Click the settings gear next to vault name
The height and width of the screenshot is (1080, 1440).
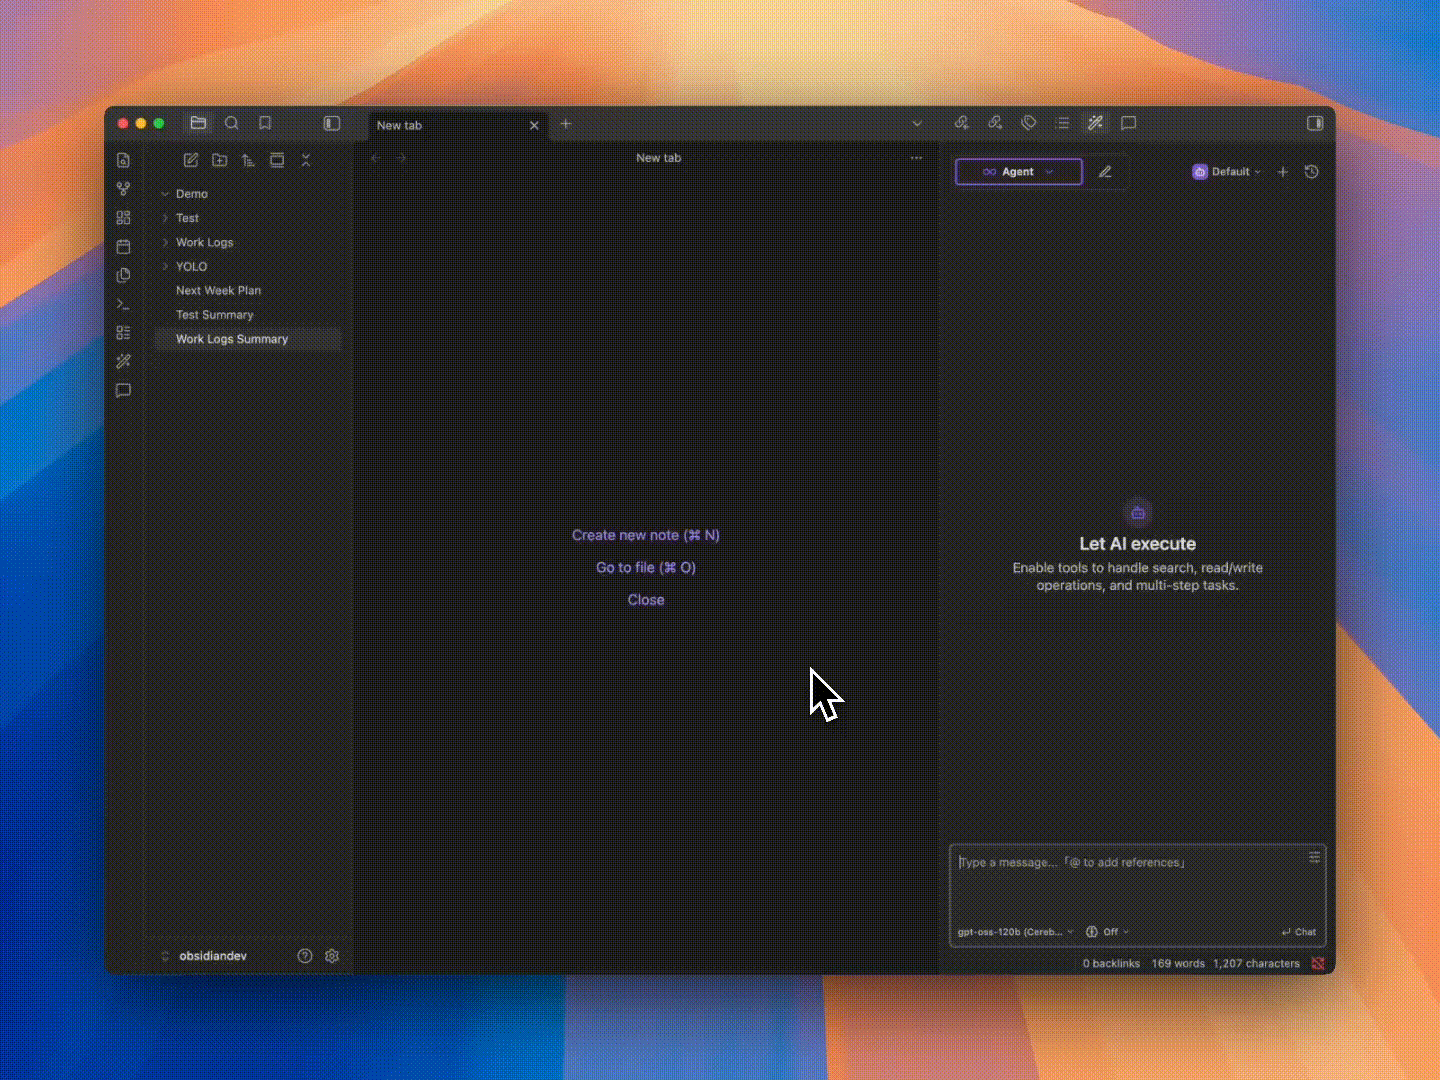(x=332, y=956)
